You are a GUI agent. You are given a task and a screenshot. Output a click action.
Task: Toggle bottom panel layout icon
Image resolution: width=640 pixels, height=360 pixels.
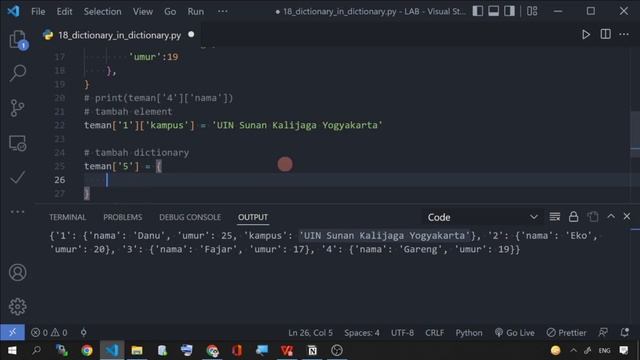click(493, 11)
